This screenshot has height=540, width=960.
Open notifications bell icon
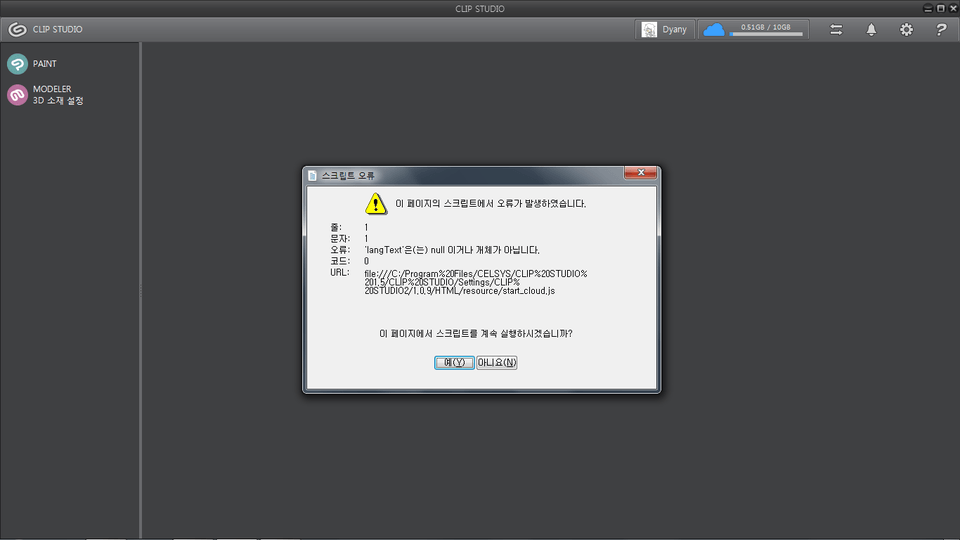pos(871,29)
